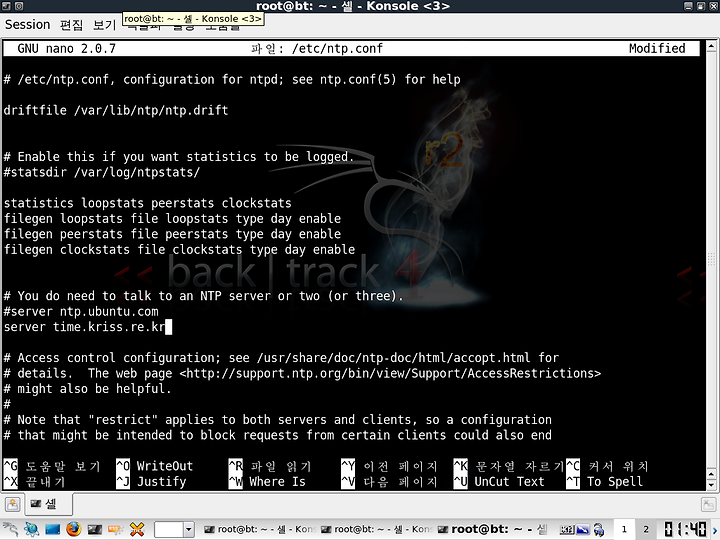Click the '# Enable this if you want statistics' comment
This screenshot has width=720, height=540.
(179, 157)
